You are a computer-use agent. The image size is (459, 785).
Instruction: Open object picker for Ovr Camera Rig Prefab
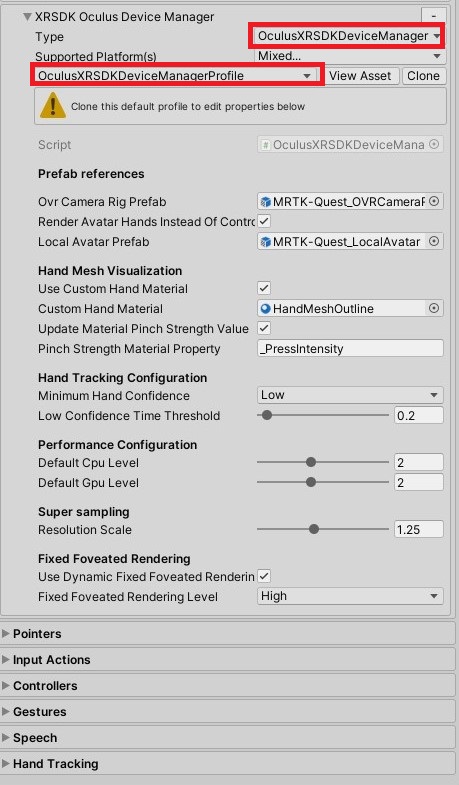point(434,201)
